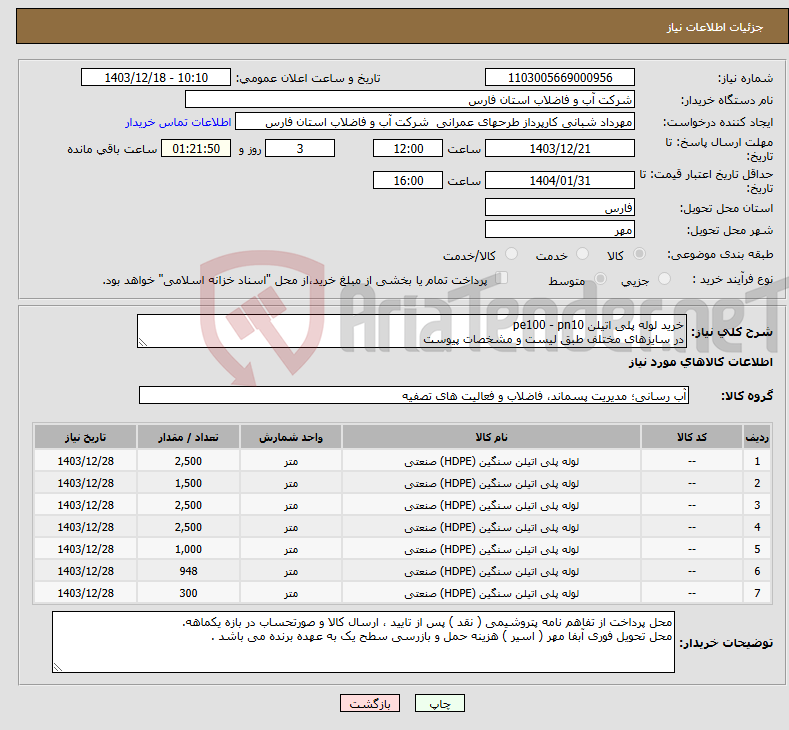Click row 6 quantity 948
The width and height of the screenshot is (789, 730).
click(188, 571)
